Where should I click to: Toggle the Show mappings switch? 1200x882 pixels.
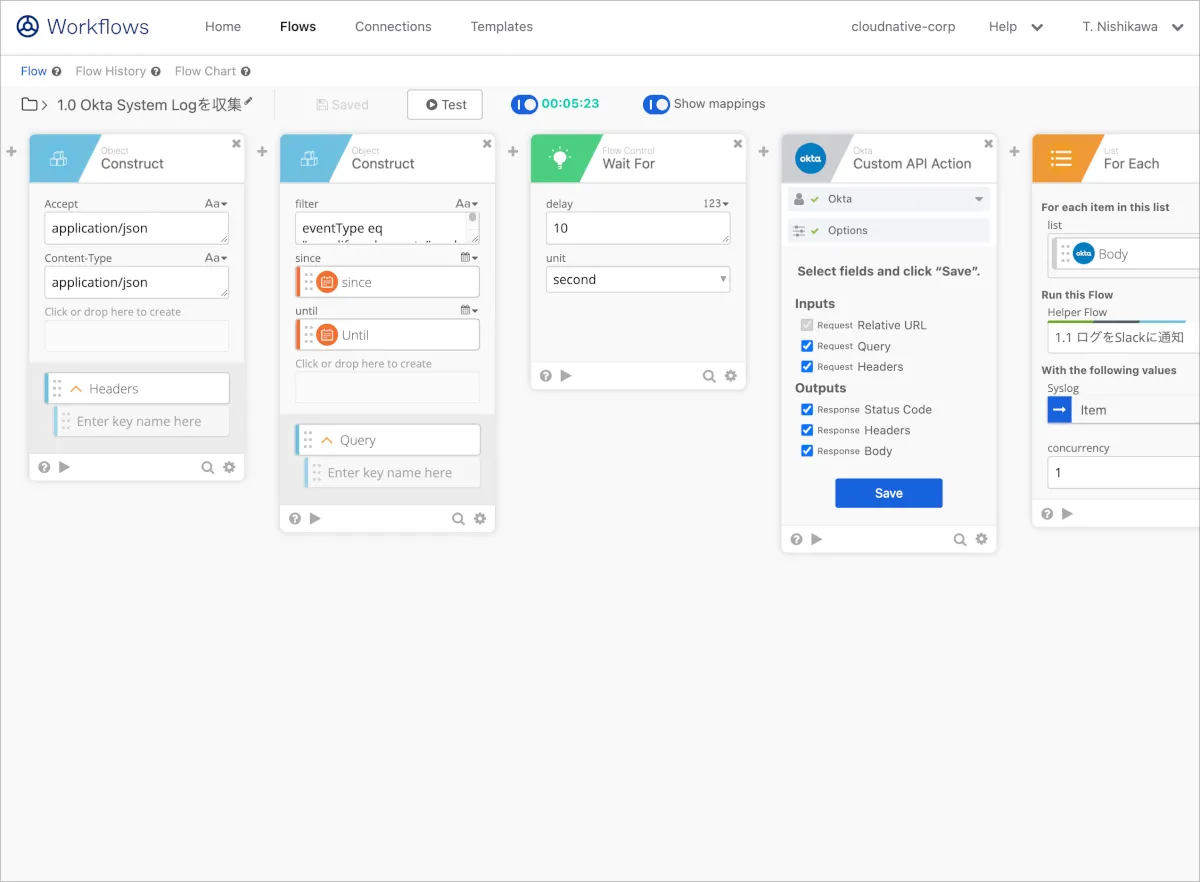point(656,104)
